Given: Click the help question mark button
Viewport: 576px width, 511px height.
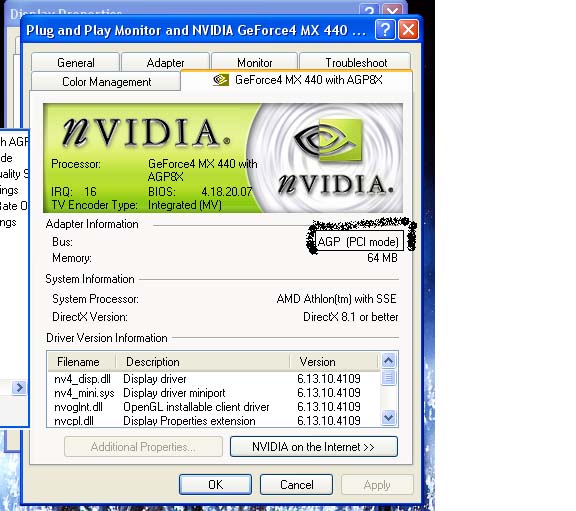Looking at the screenshot, I should tap(385, 29).
